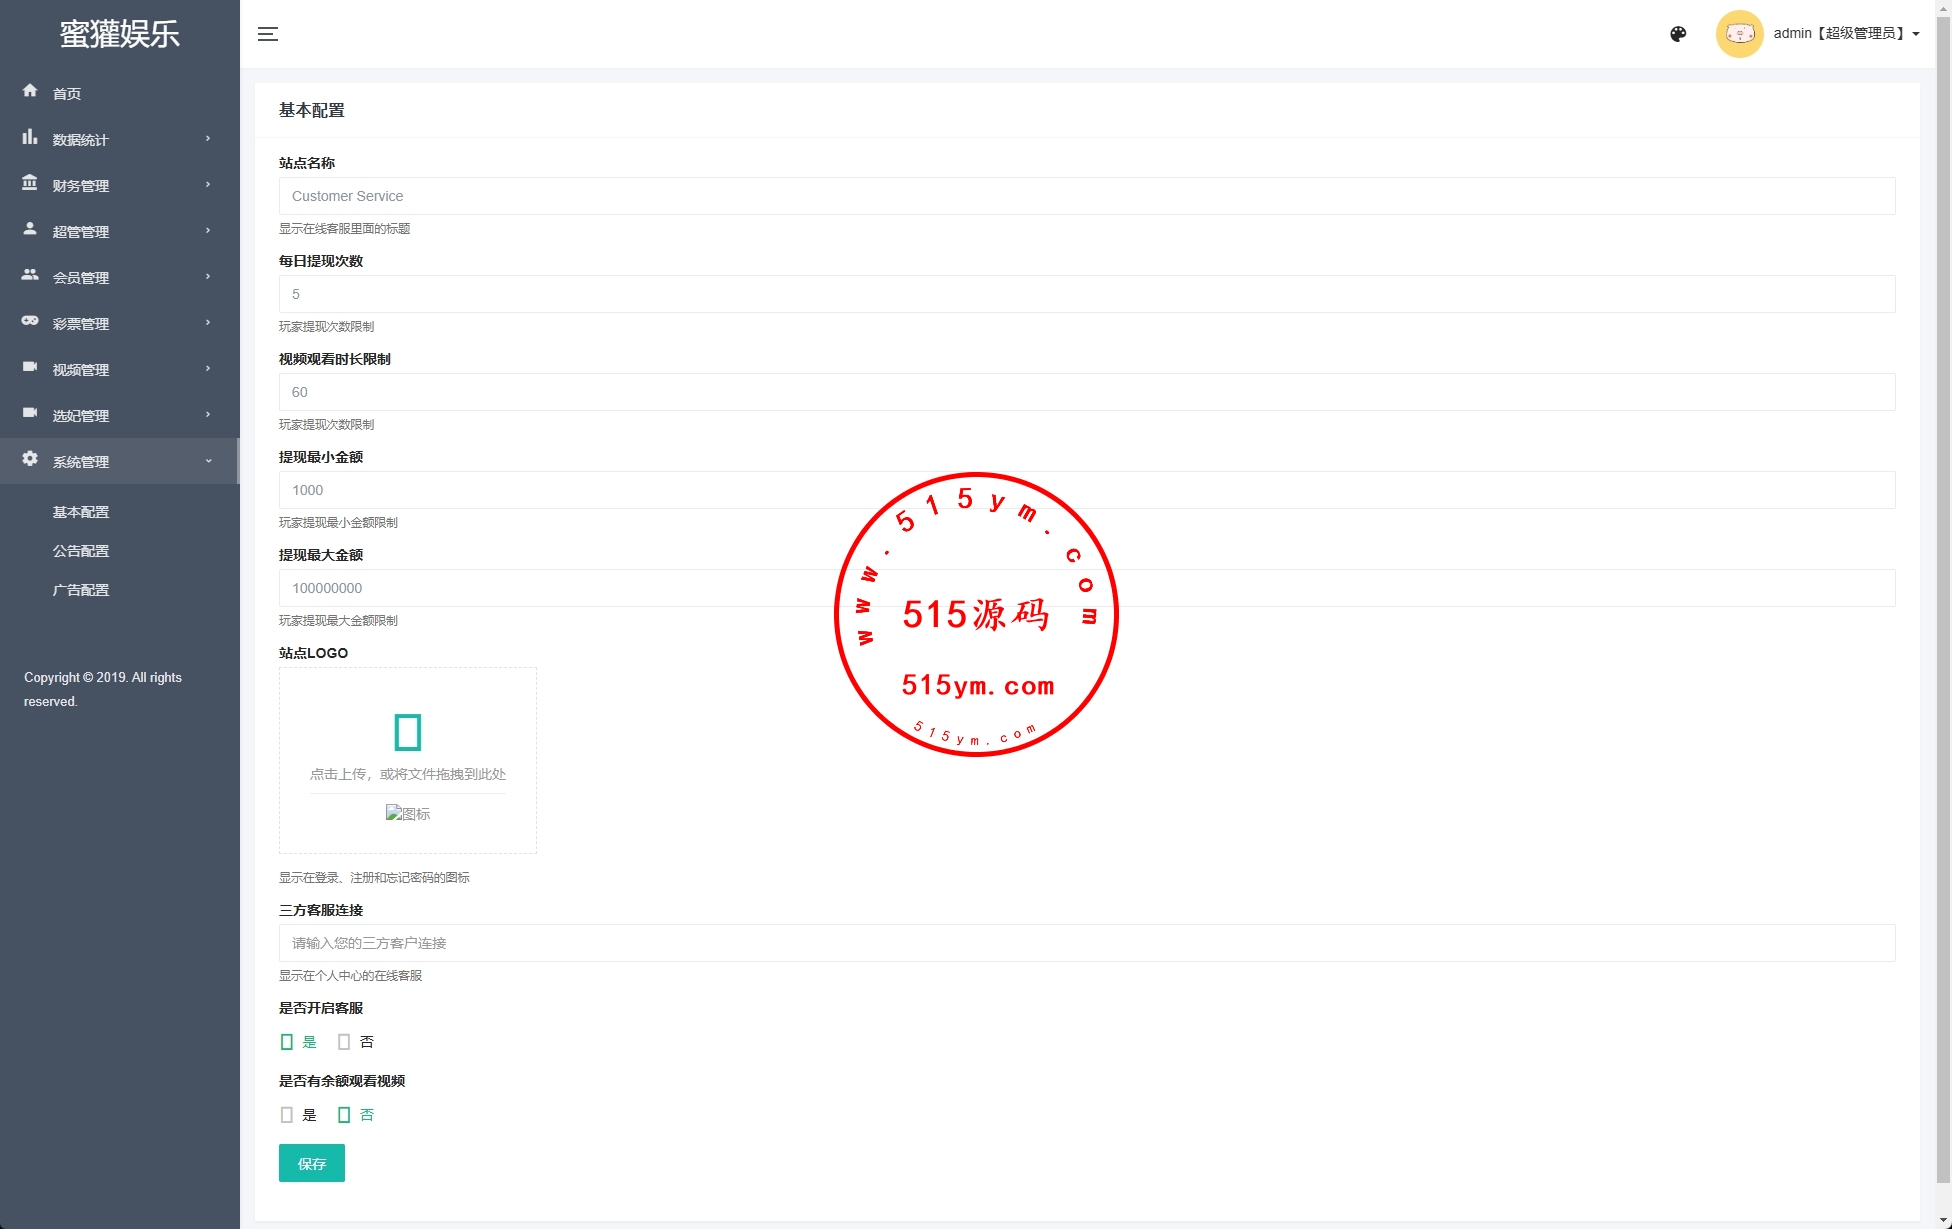Click the gamepad icon for 彩票管理

30,321
